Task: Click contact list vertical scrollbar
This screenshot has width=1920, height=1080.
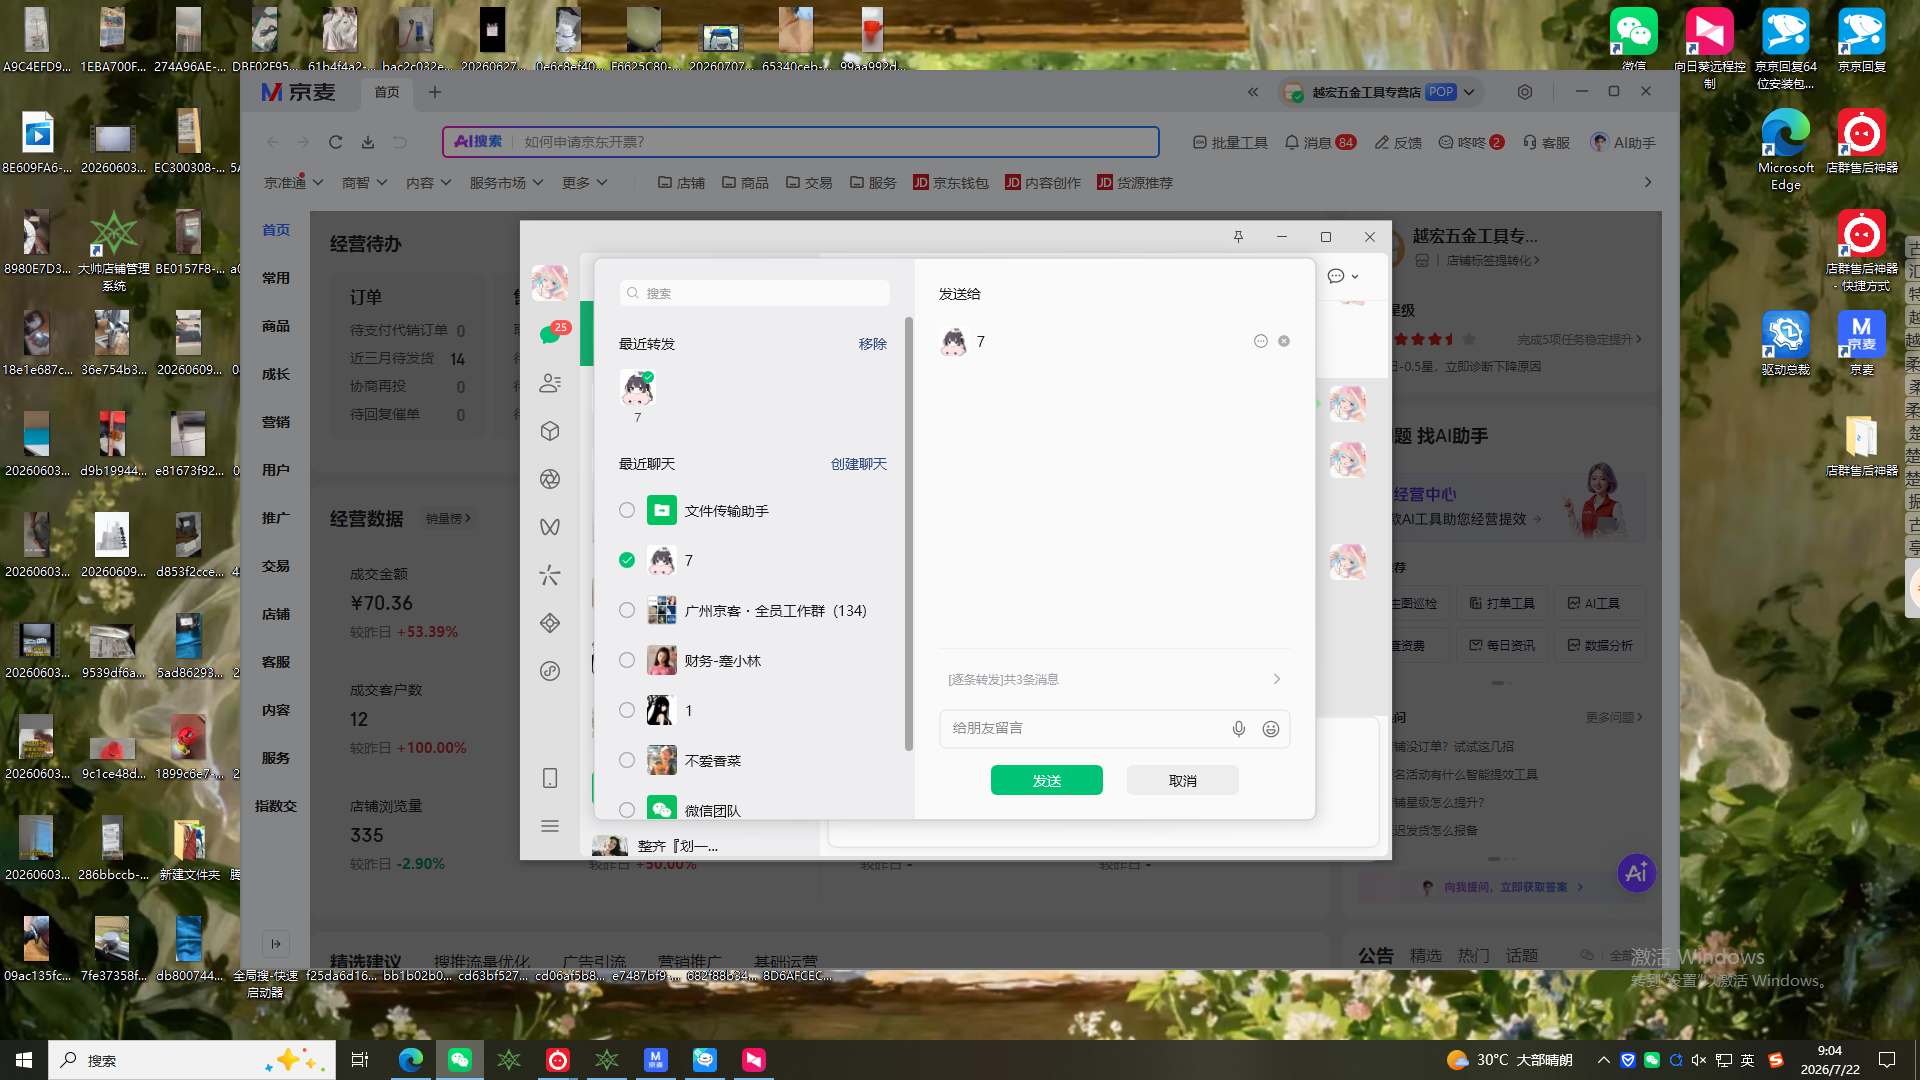Action: (x=908, y=534)
